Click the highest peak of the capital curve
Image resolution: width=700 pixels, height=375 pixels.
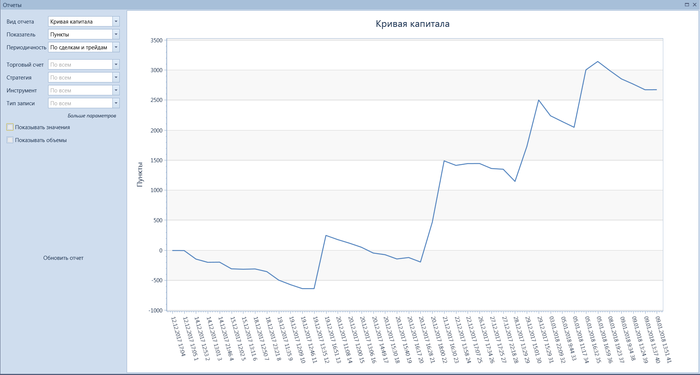click(597, 62)
